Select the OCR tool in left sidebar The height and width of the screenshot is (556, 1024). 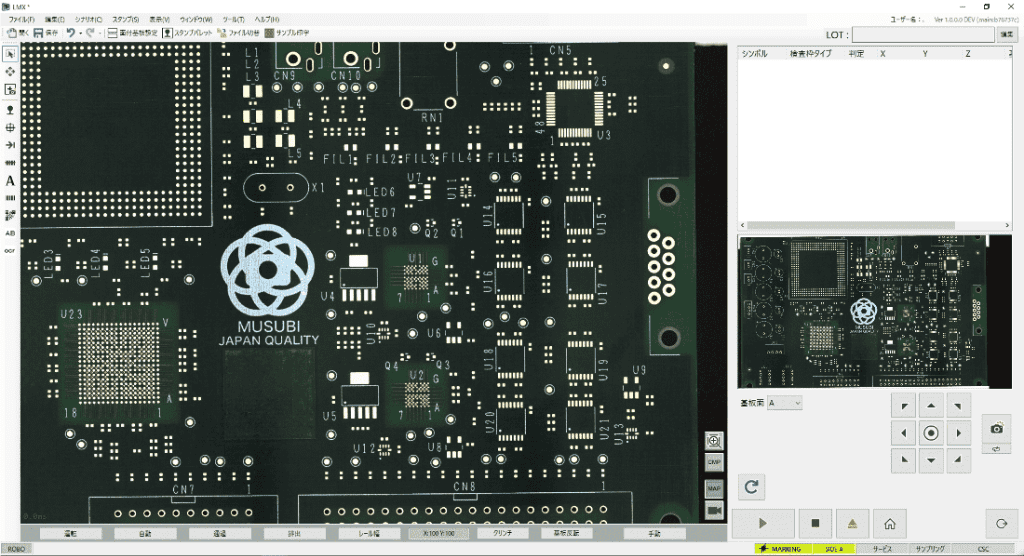[10, 250]
